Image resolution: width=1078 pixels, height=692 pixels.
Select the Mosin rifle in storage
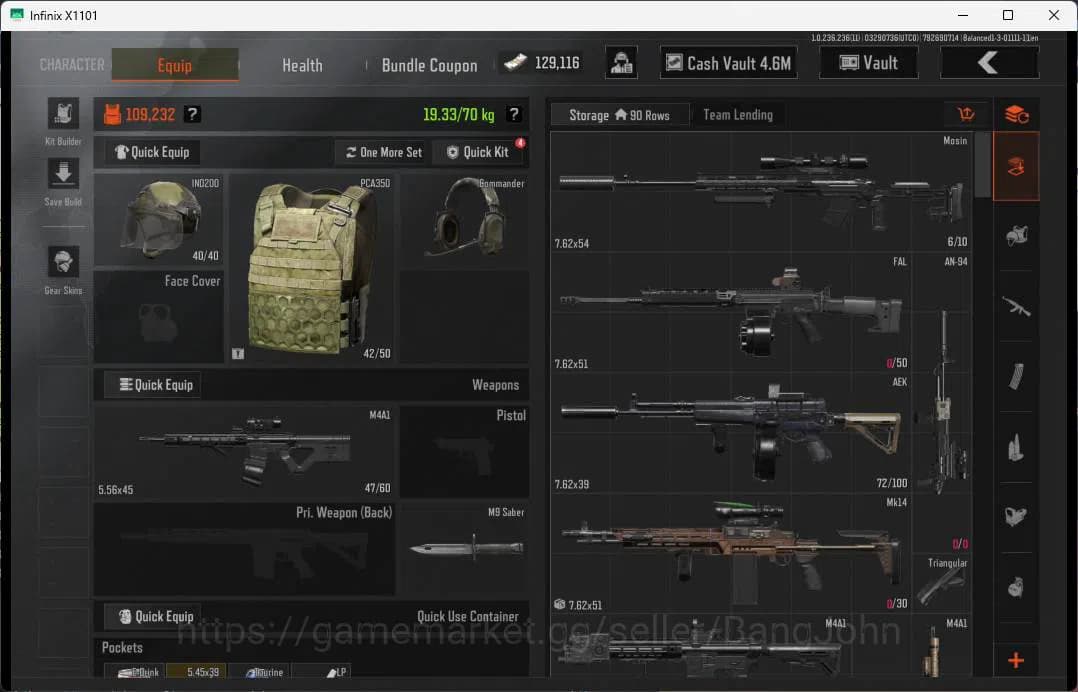click(x=761, y=192)
